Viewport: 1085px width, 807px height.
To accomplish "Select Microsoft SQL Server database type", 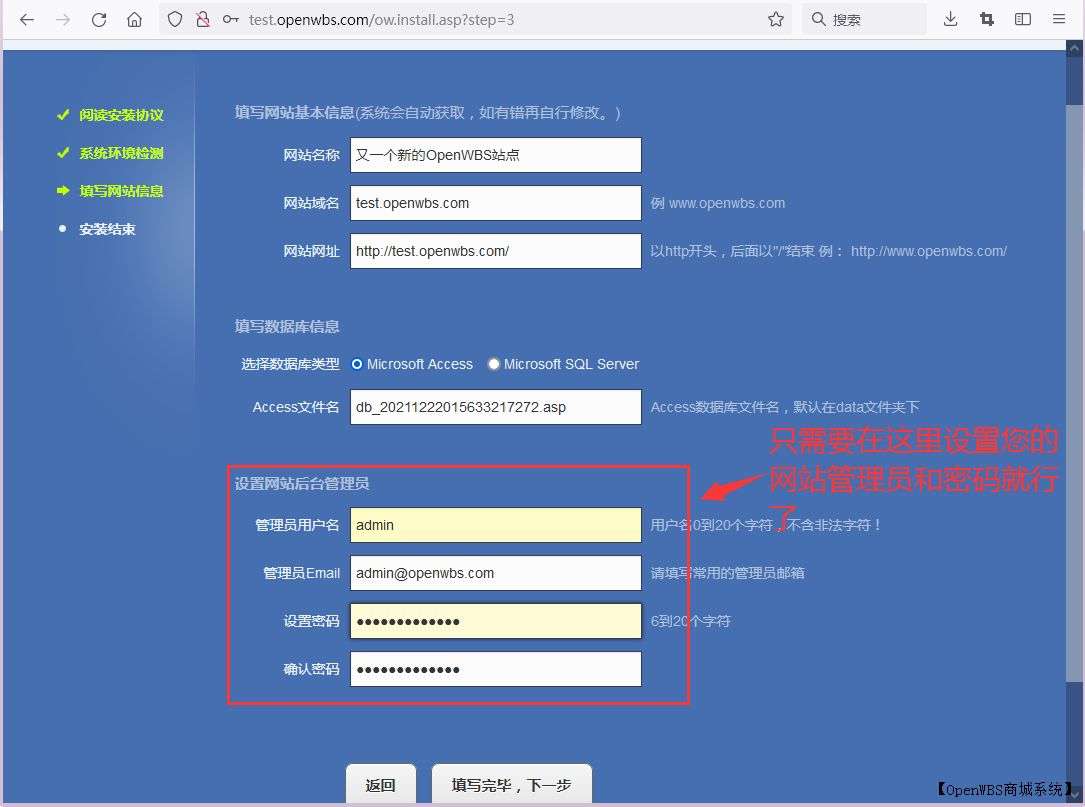I will point(493,364).
